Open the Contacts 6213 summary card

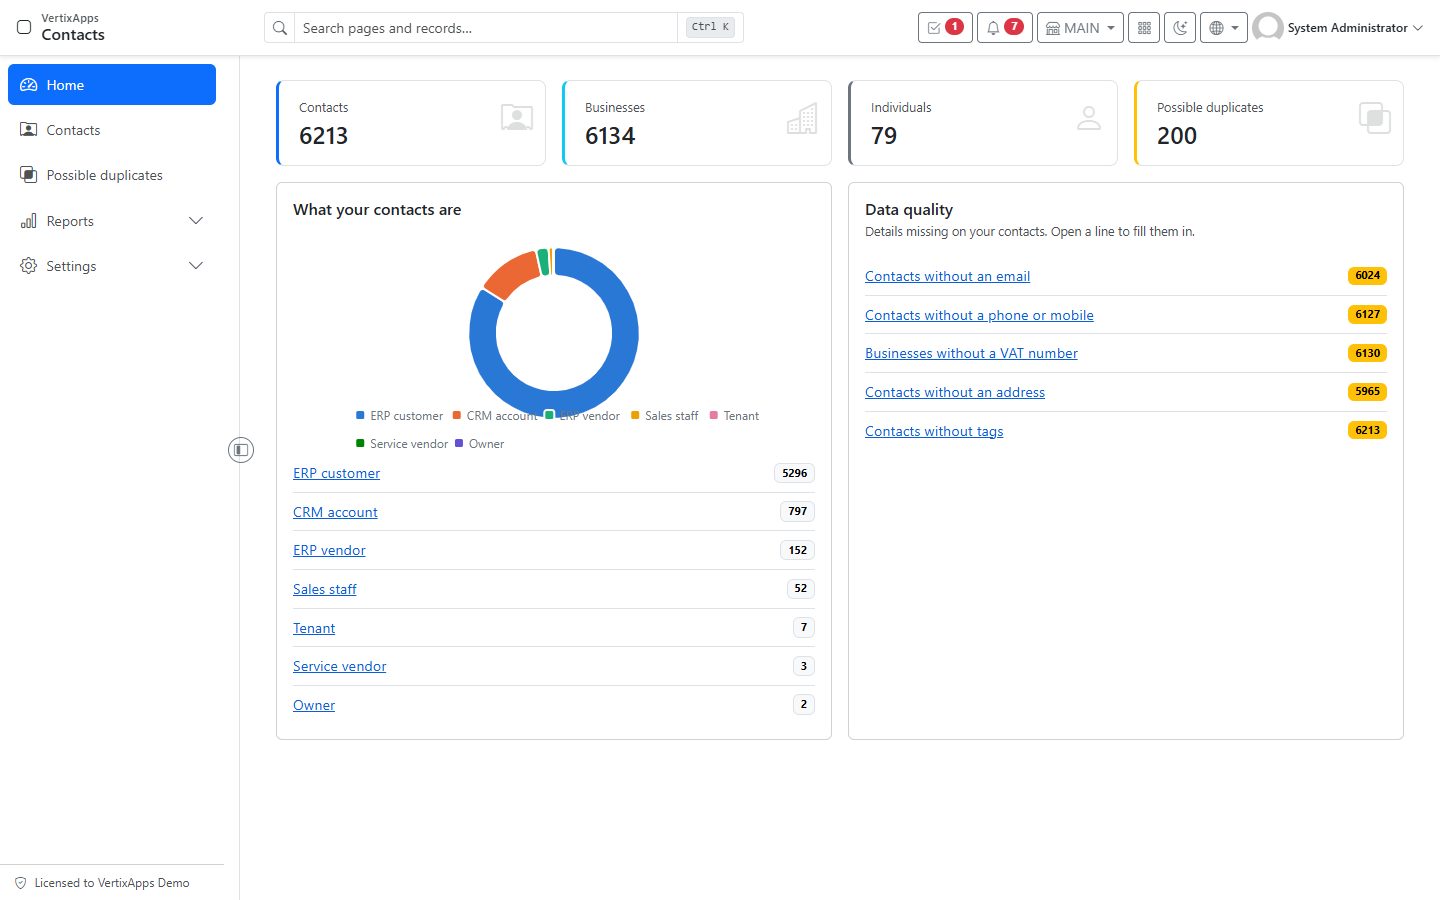coord(411,123)
